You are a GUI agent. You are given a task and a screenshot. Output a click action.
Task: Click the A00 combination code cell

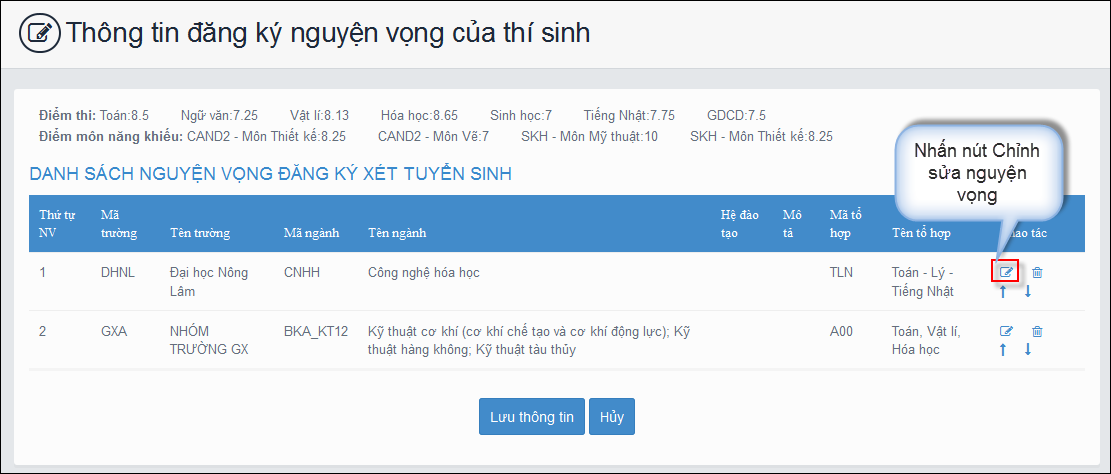(x=840, y=331)
